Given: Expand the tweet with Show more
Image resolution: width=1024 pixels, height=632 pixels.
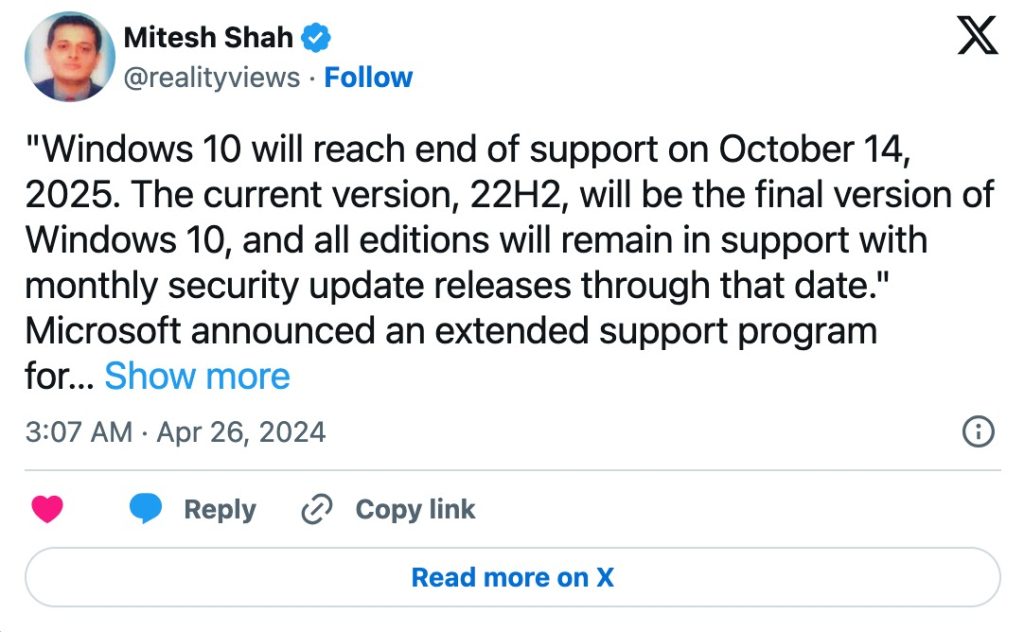Looking at the screenshot, I should click(x=197, y=376).
